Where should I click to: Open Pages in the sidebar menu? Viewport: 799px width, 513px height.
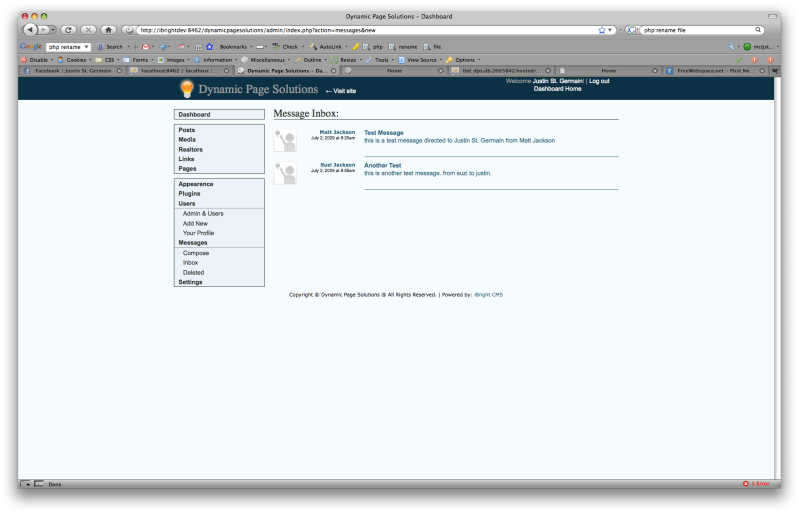(x=187, y=169)
